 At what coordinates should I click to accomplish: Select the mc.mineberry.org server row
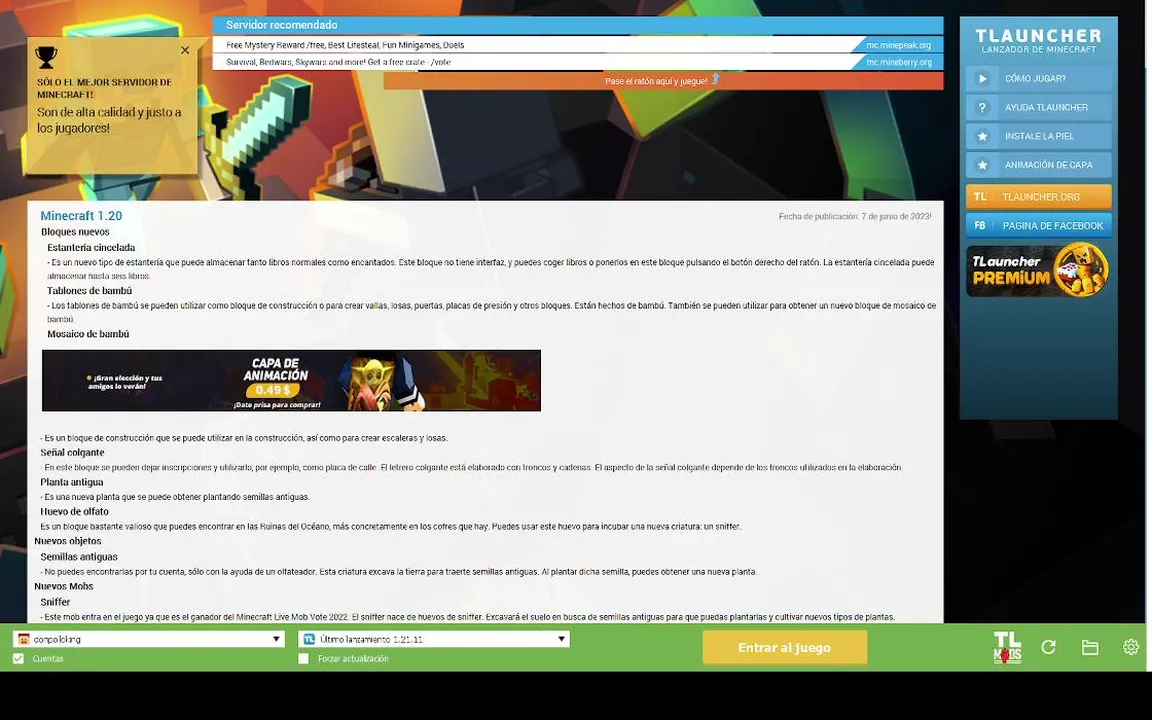pyautogui.click(x=577, y=62)
